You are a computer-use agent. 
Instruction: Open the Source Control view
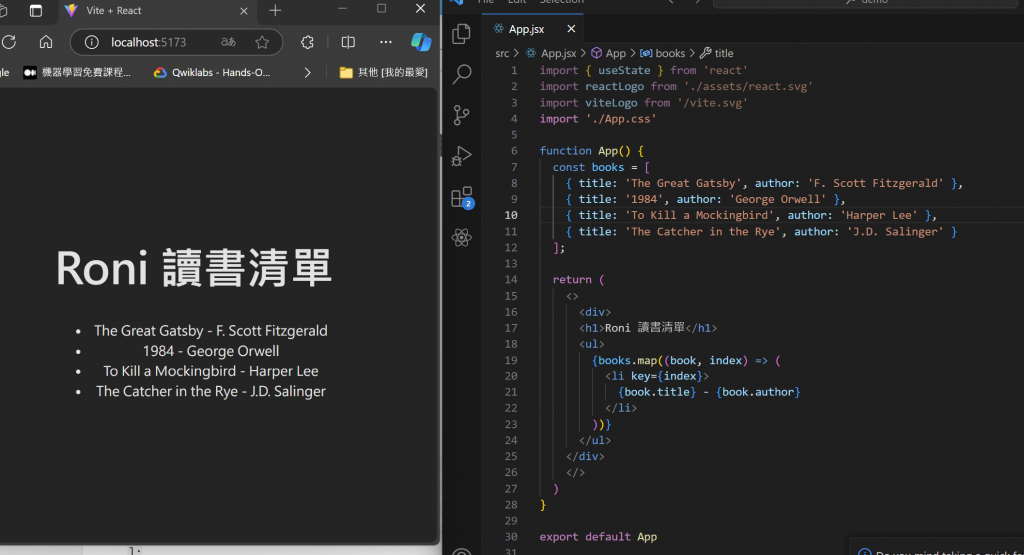462,115
